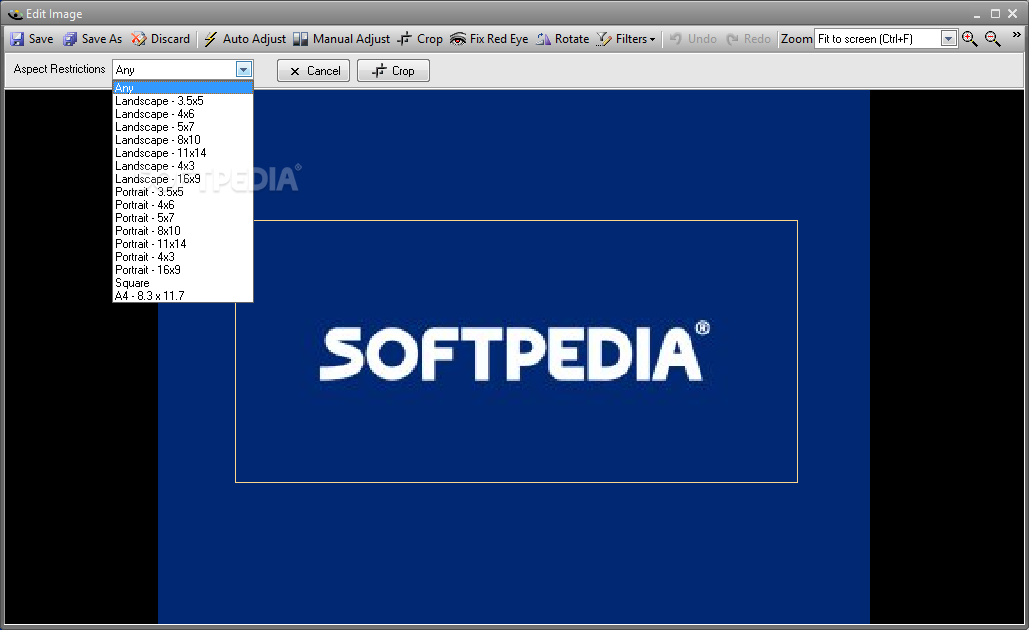Image resolution: width=1029 pixels, height=630 pixels.
Task: Choose Landscape - 4x6 option
Action: coord(182,114)
